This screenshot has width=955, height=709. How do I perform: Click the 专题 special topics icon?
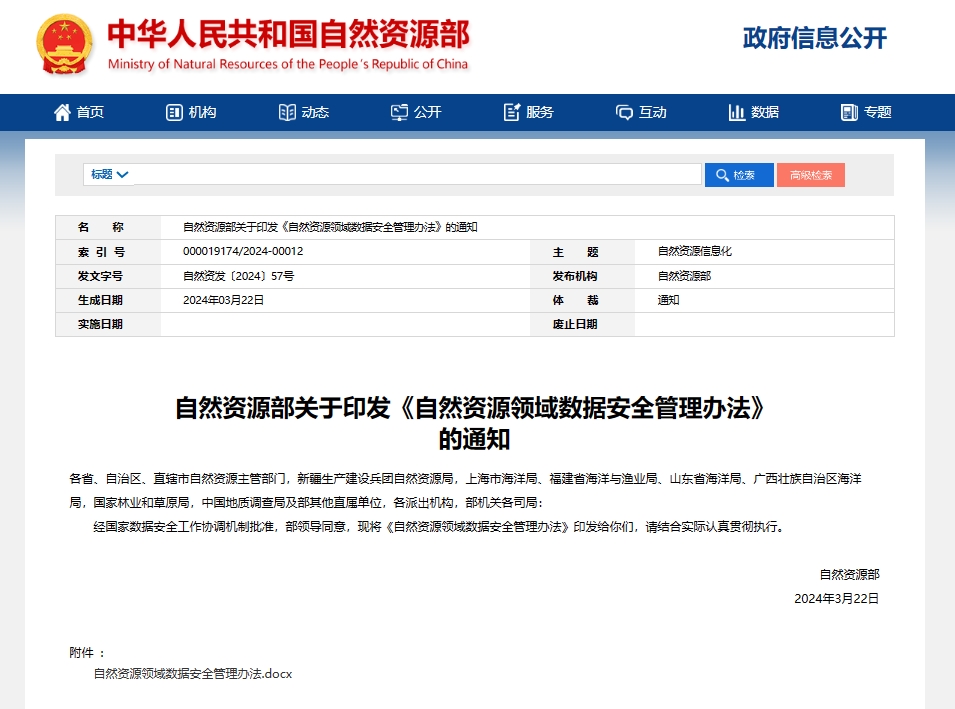(x=849, y=112)
